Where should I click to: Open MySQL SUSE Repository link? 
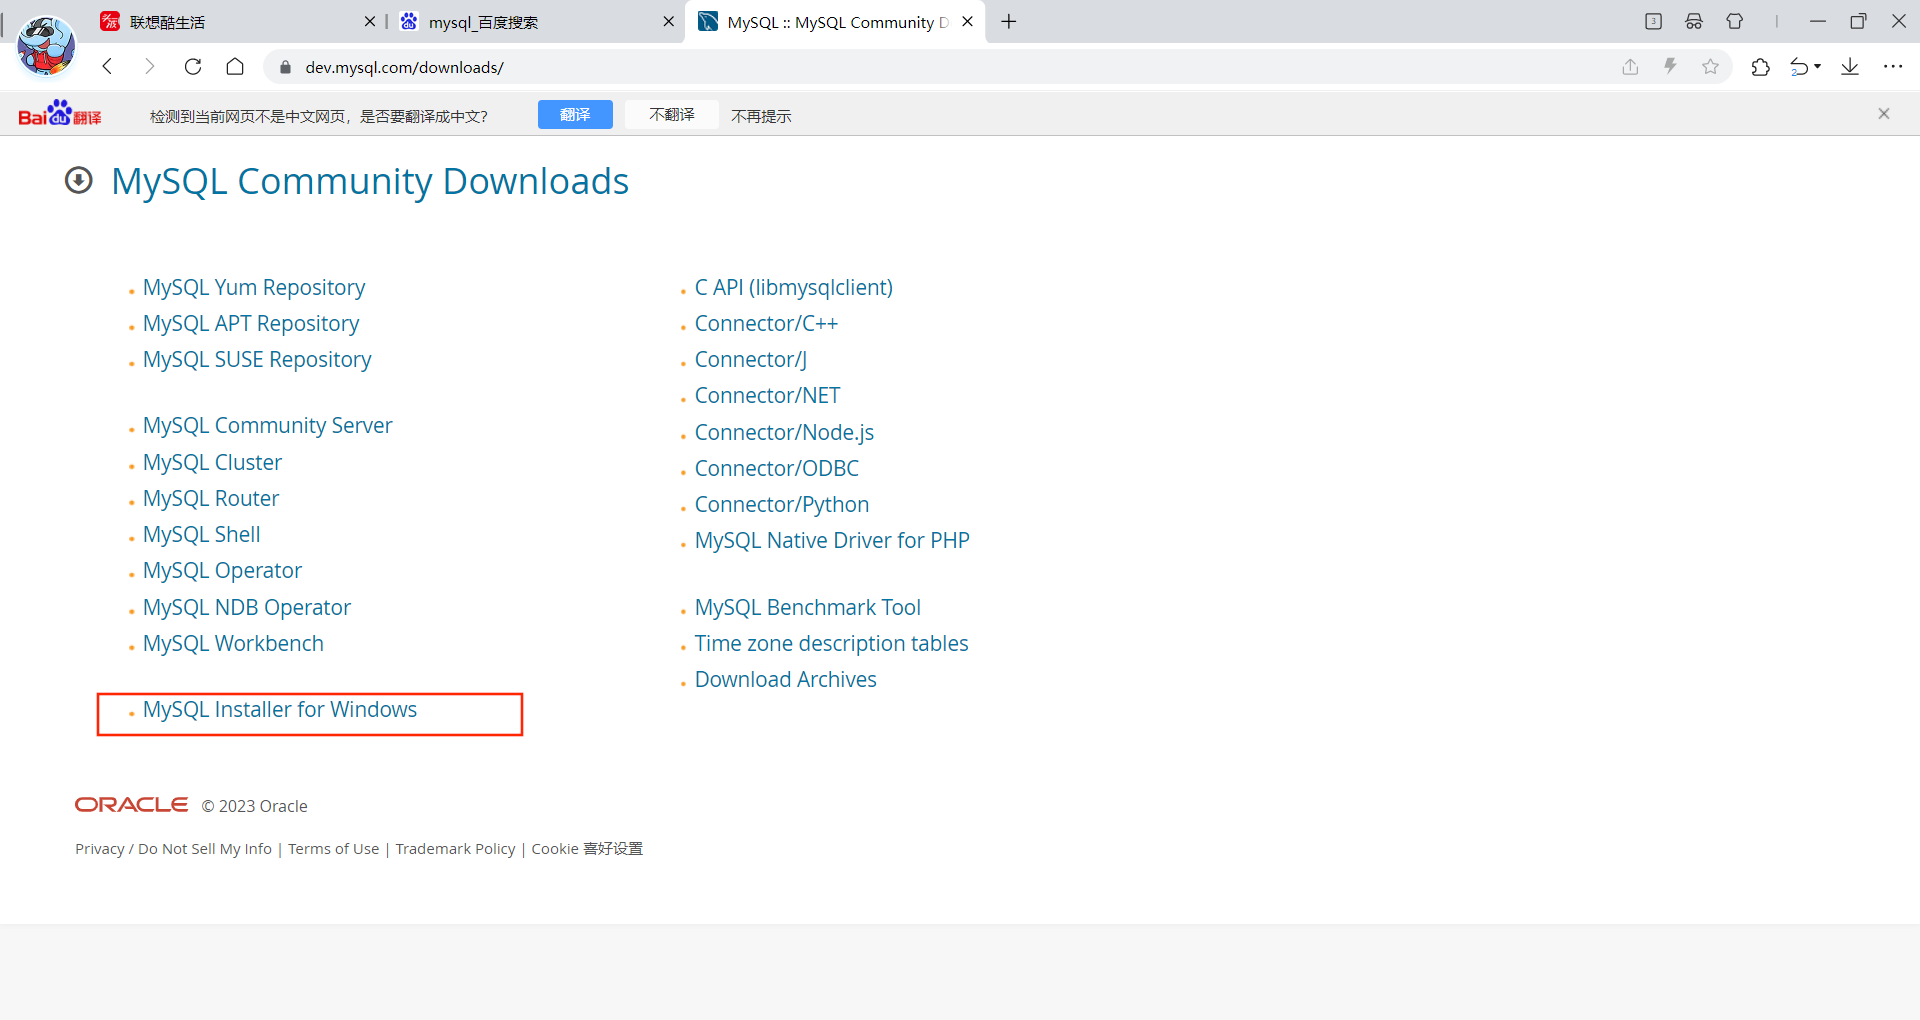point(257,359)
